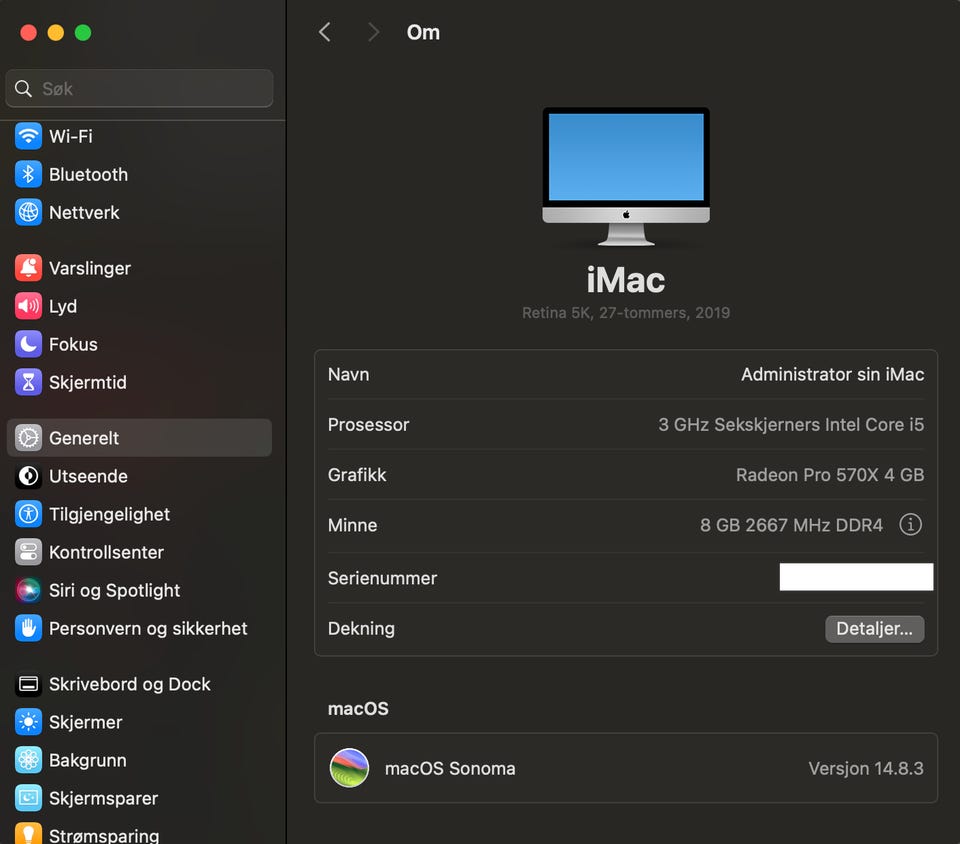Viewport: 960px width, 844px height.
Task: Click the graphics value Radeon Pro 570X 4 GB
Action: point(830,475)
